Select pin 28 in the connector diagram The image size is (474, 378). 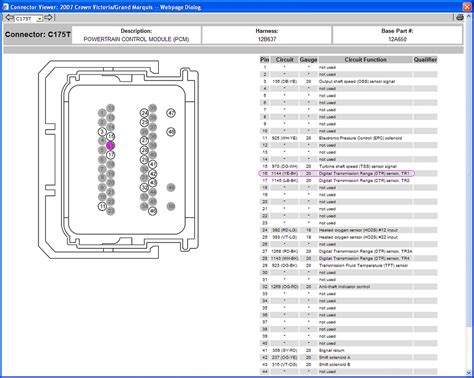coord(144,150)
